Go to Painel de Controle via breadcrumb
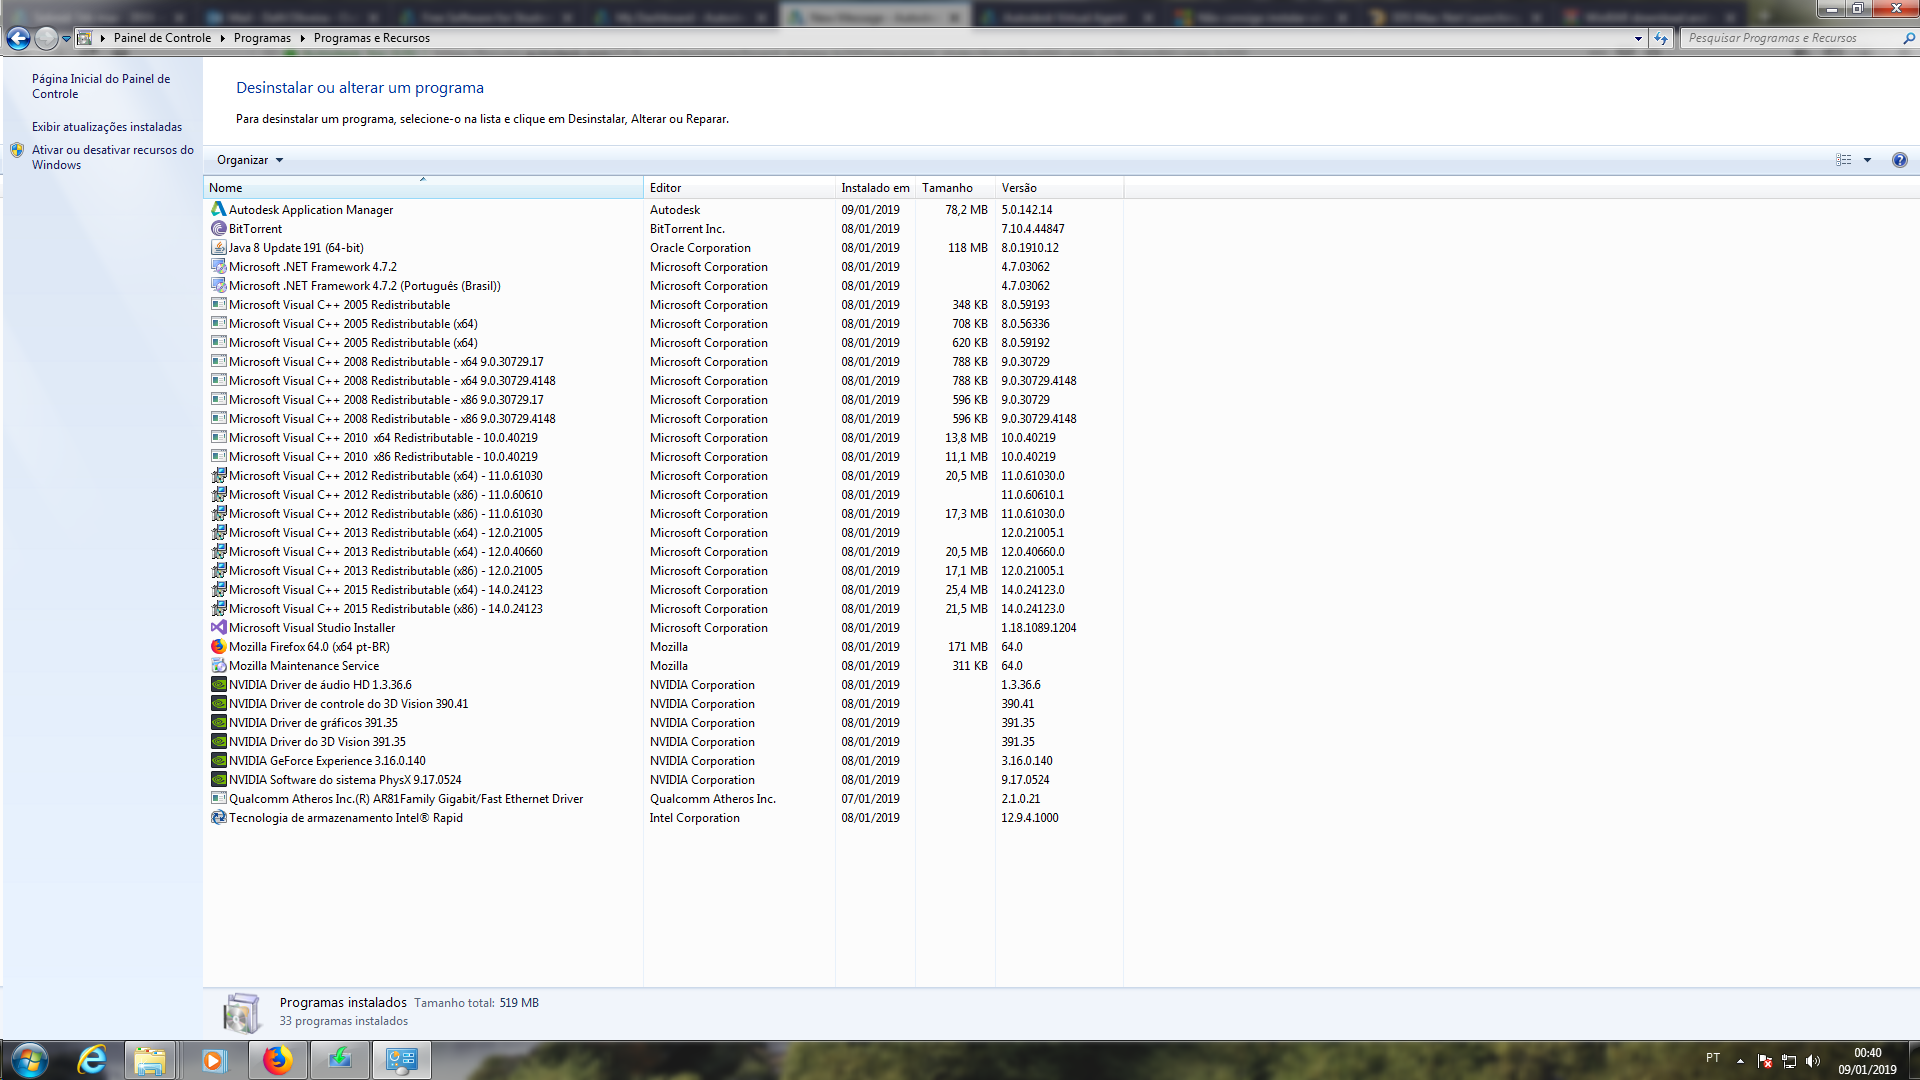 pos(160,37)
